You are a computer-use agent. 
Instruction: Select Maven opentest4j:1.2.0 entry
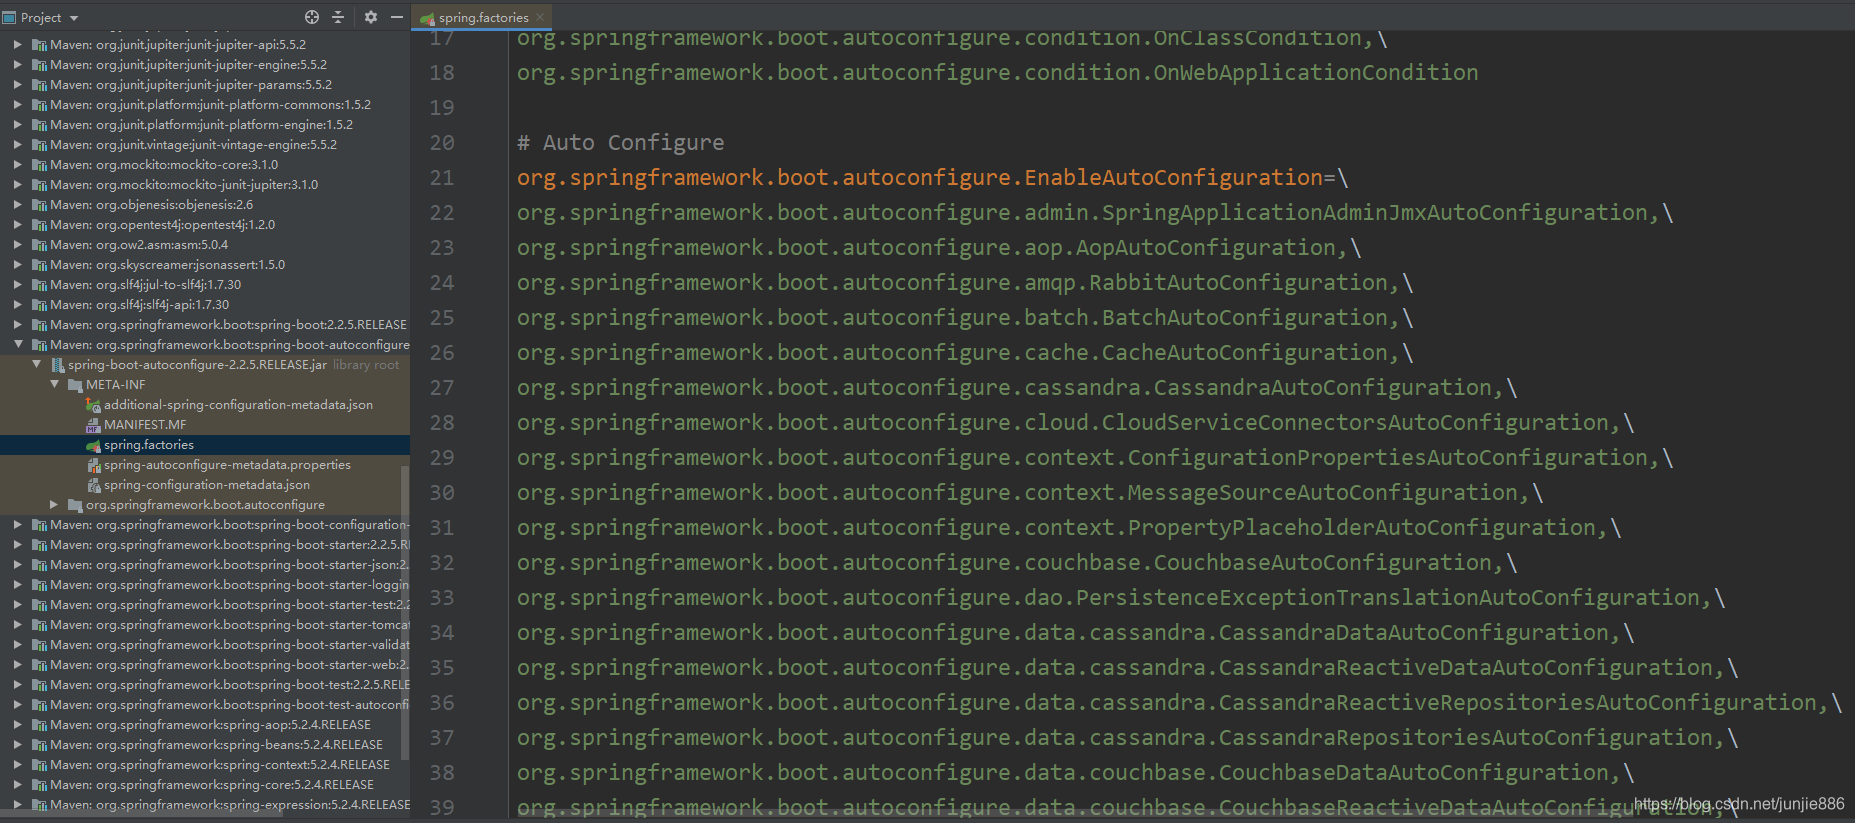click(x=162, y=225)
